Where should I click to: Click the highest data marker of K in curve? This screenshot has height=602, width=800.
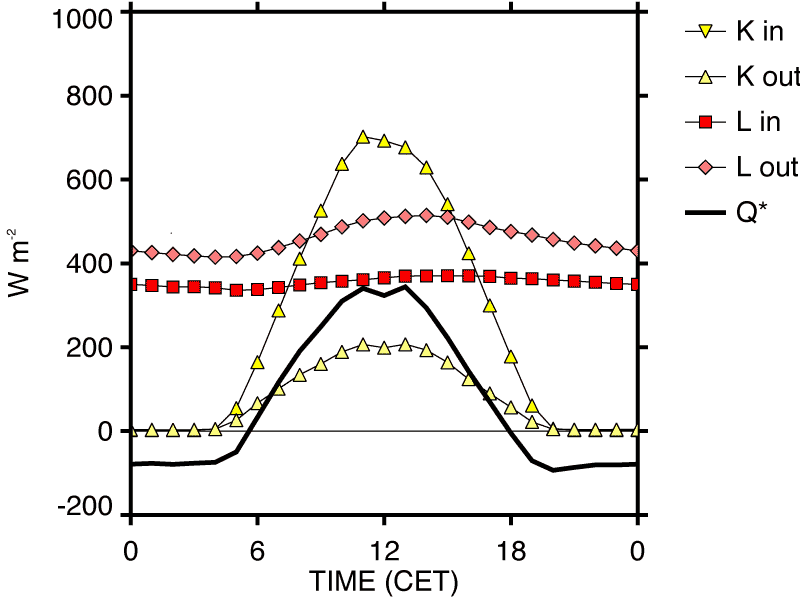pyautogui.click(x=363, y=137)
